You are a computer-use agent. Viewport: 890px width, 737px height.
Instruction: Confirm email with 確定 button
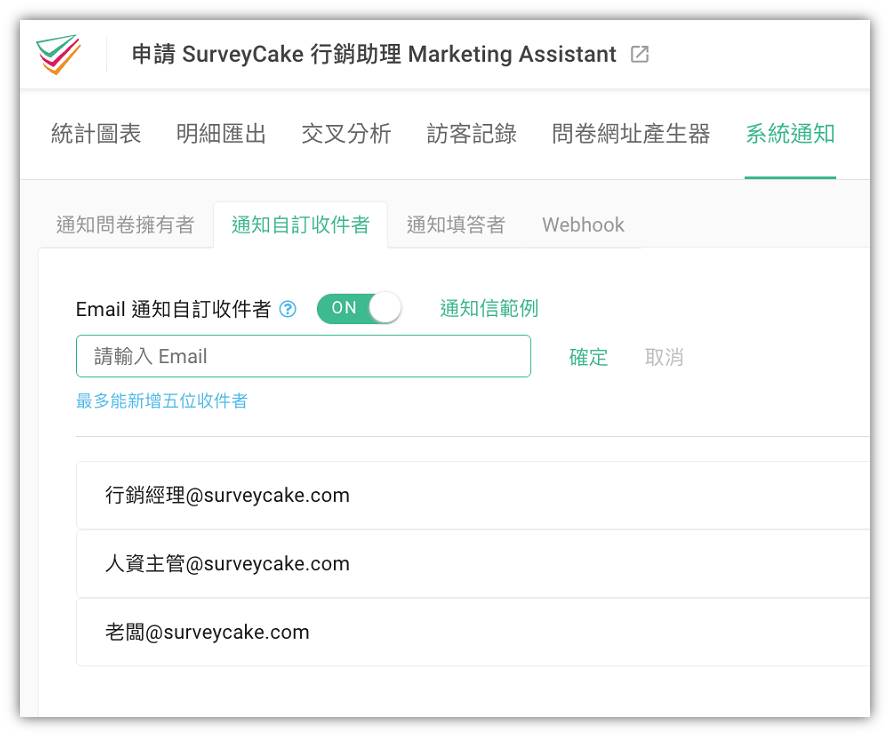[589, 357]
